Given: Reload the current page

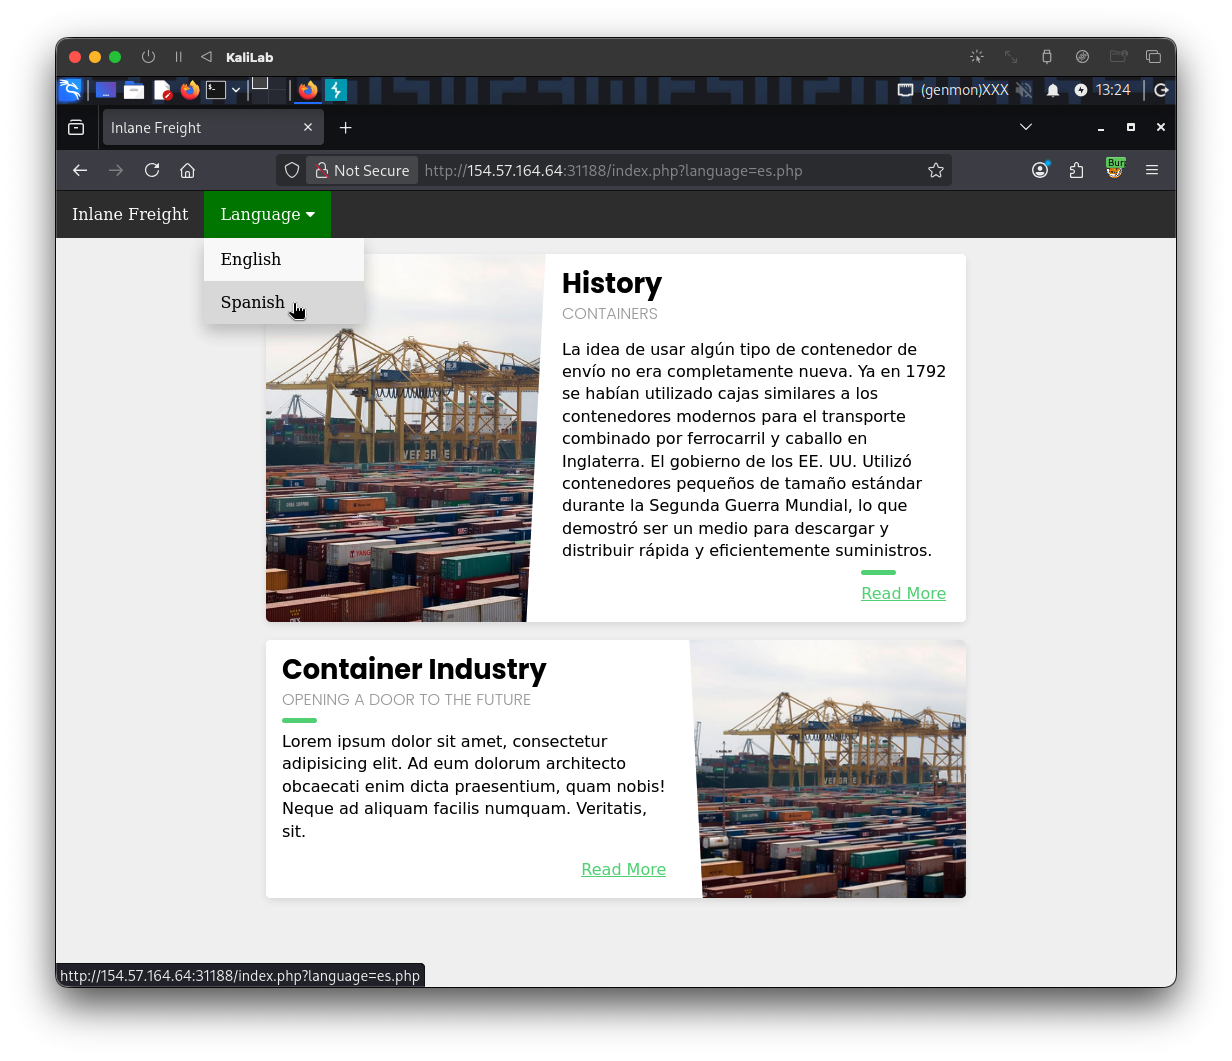Looking at the screenshot, I should [152, 171].
